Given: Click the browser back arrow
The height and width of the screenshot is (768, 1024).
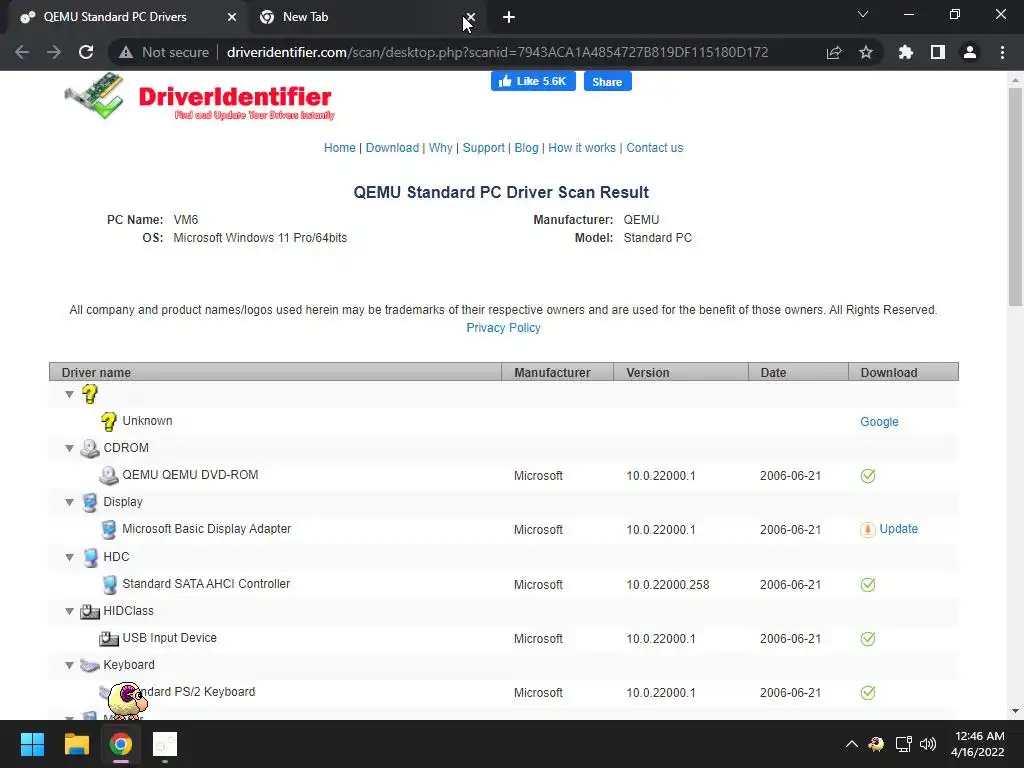Looking at the screenshot, I should tap(22, 52).
